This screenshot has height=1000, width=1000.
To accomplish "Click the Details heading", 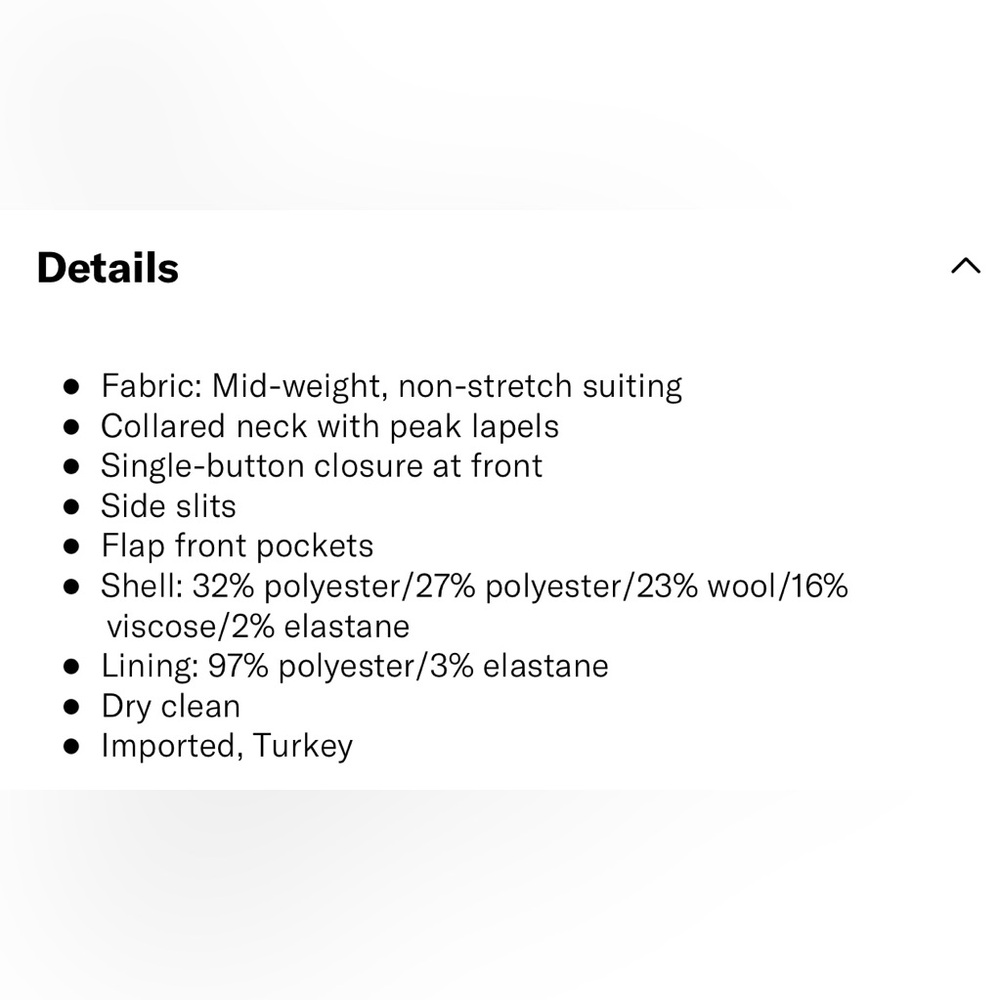I will coord(108,268).
